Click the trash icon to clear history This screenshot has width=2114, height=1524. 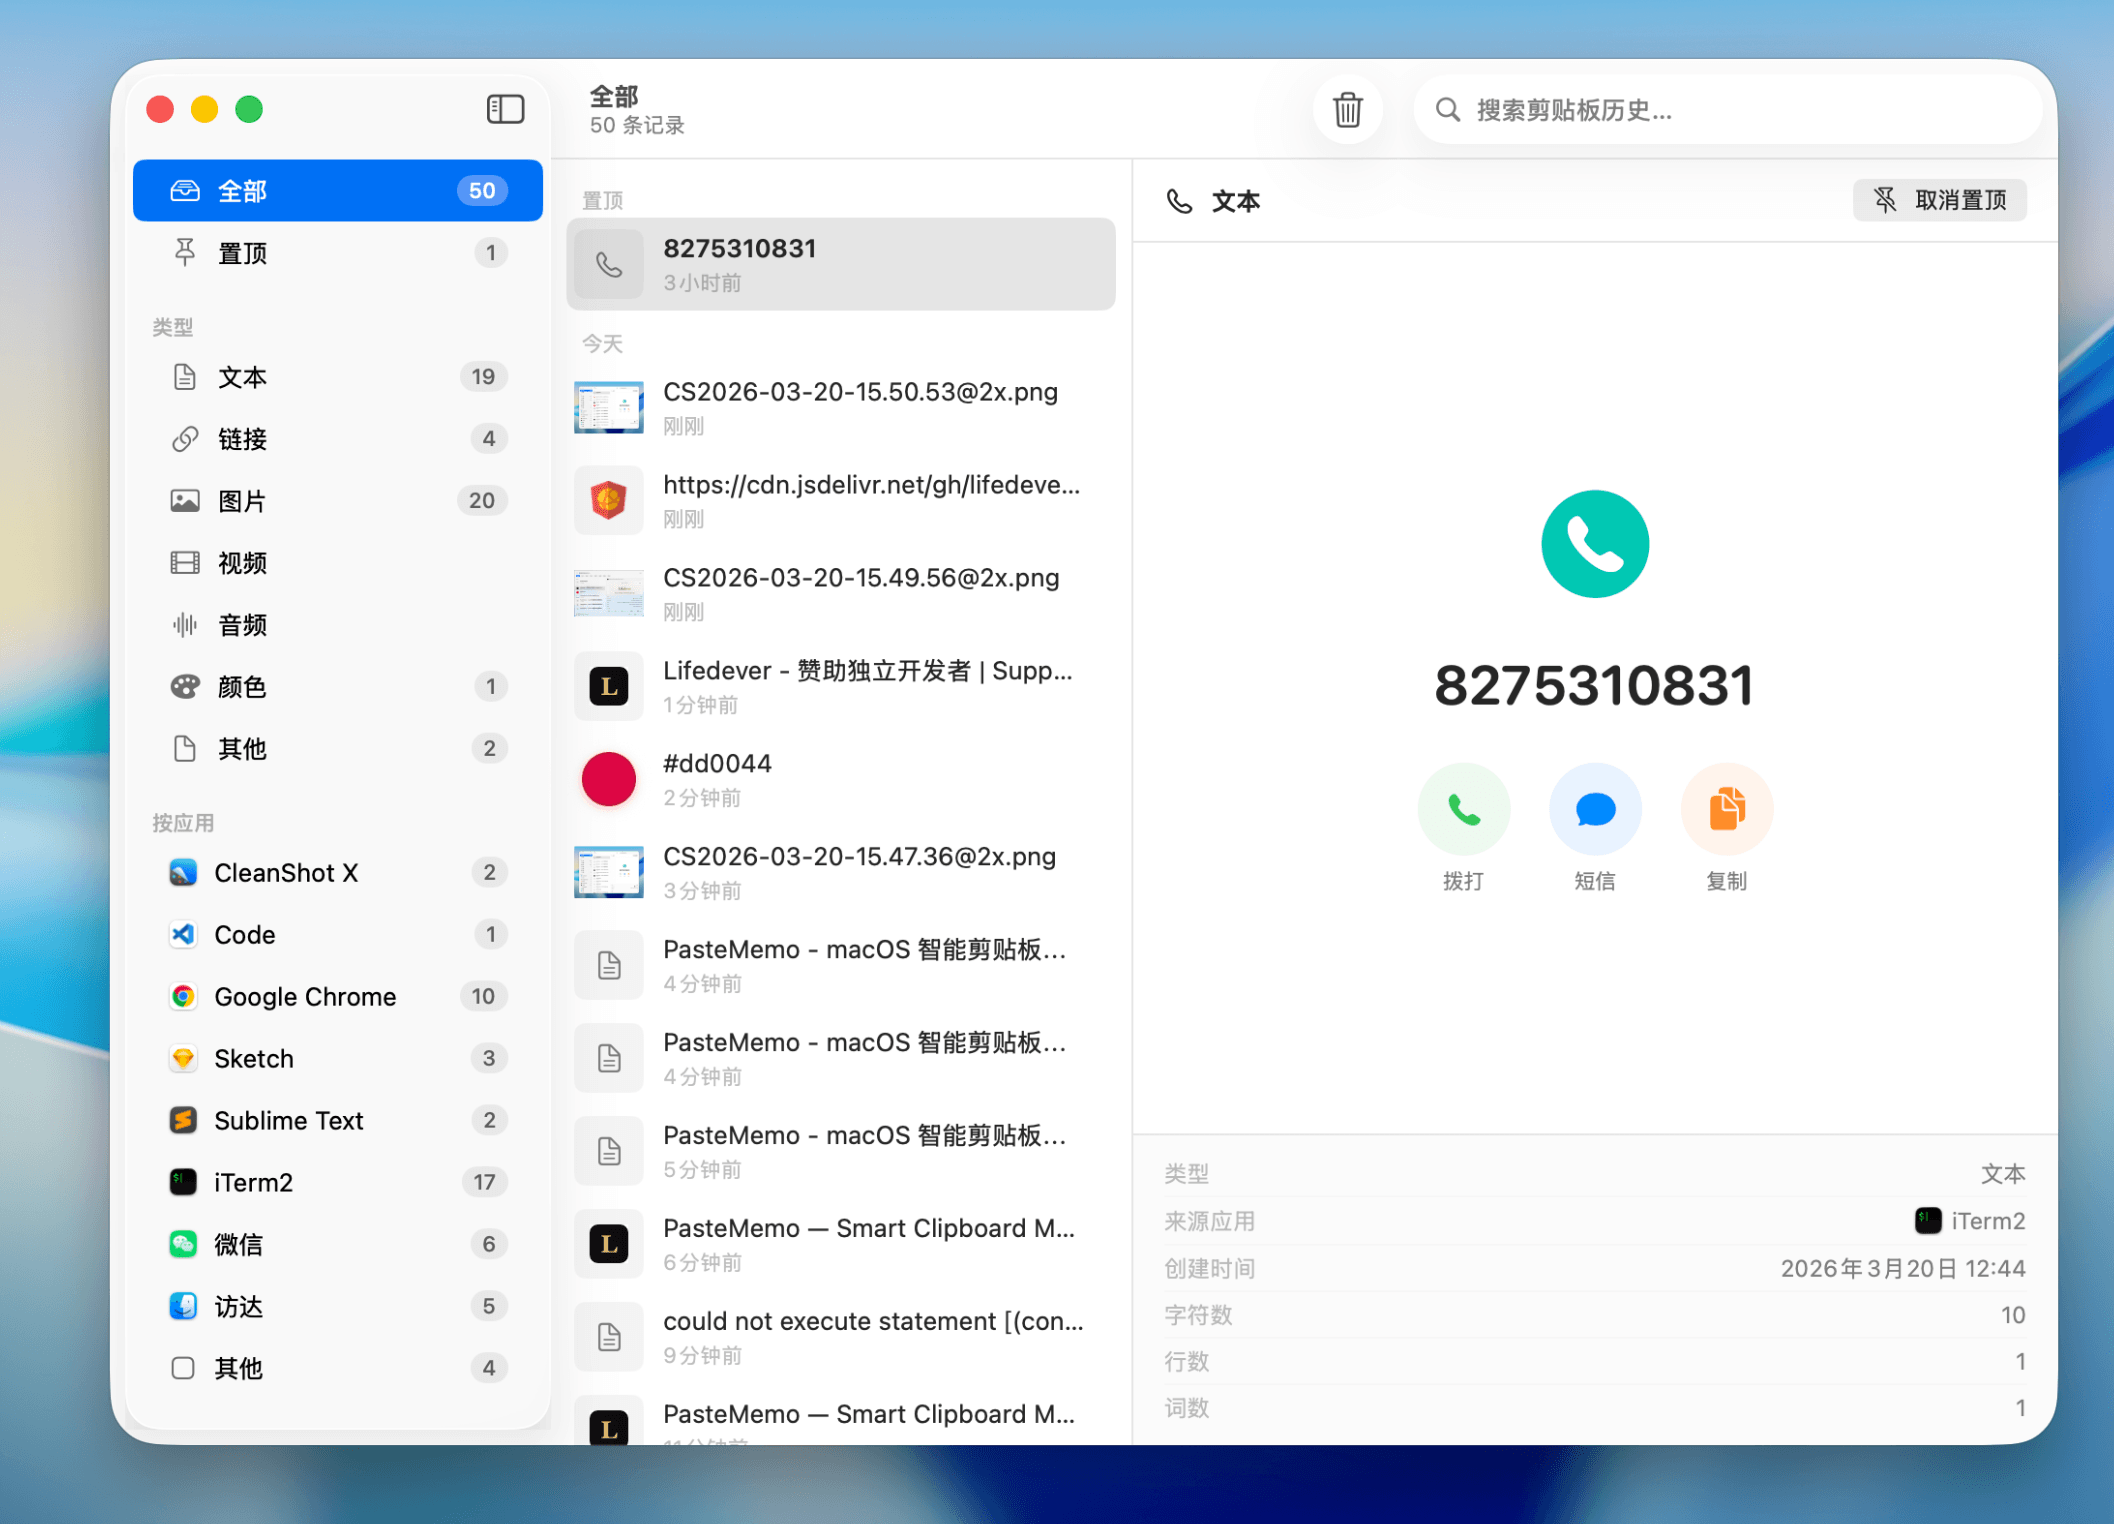pos(1347,109)
